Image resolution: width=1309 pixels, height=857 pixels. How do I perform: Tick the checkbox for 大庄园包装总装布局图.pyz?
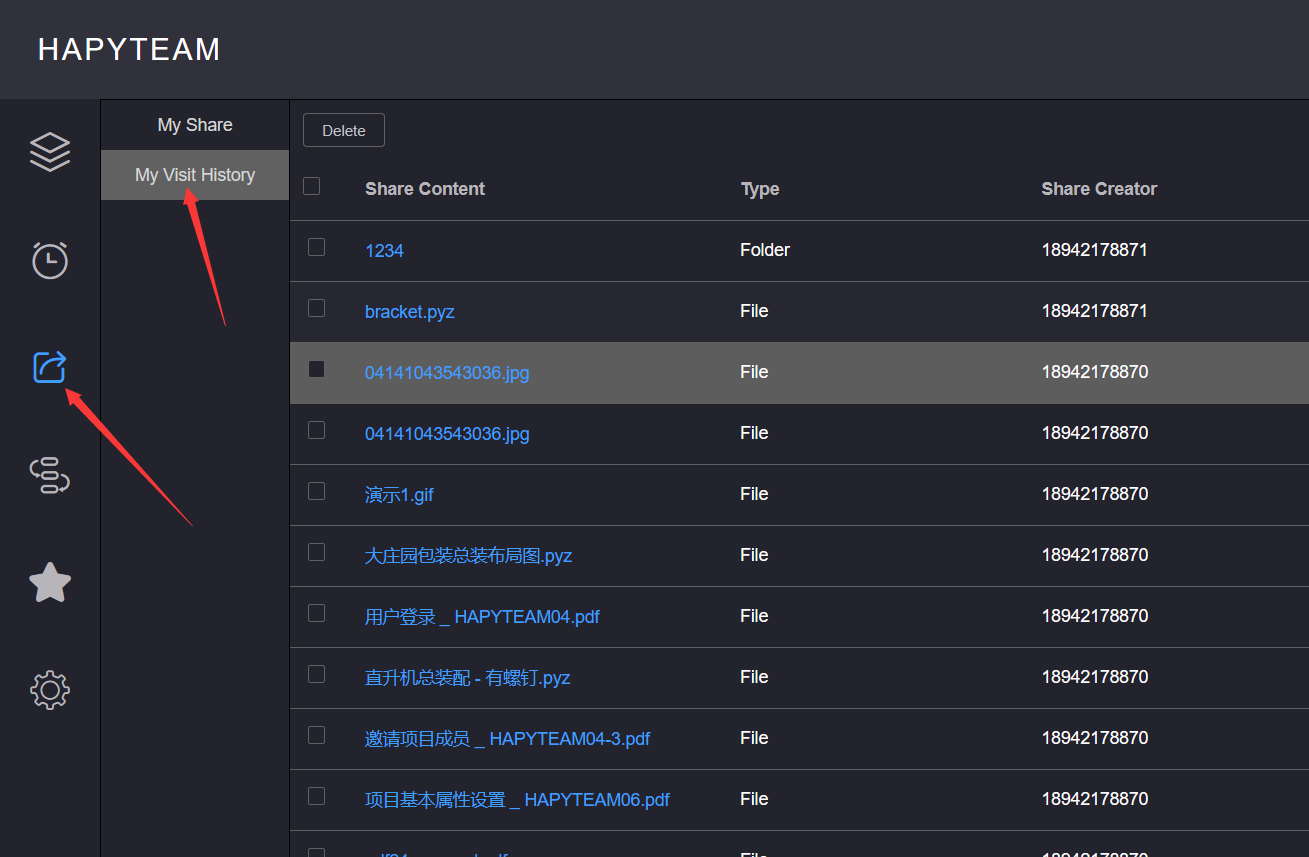point(317,552)
